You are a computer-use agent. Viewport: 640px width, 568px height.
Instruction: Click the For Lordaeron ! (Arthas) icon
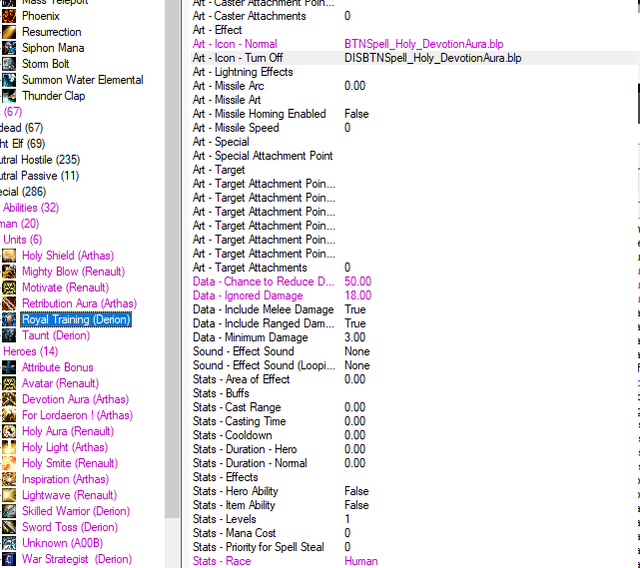coord(9,415)
